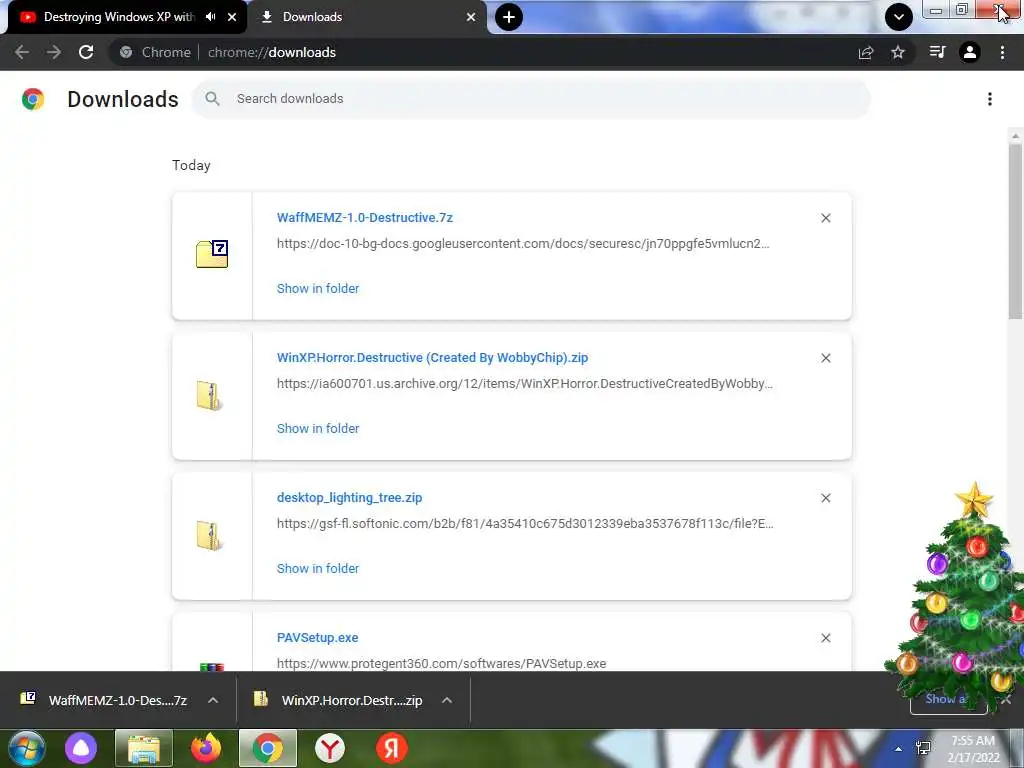Image resolution: width=1024 pixels, height=768 pixels.
Task: Open the Windows Start button
Action: (27, 748)
